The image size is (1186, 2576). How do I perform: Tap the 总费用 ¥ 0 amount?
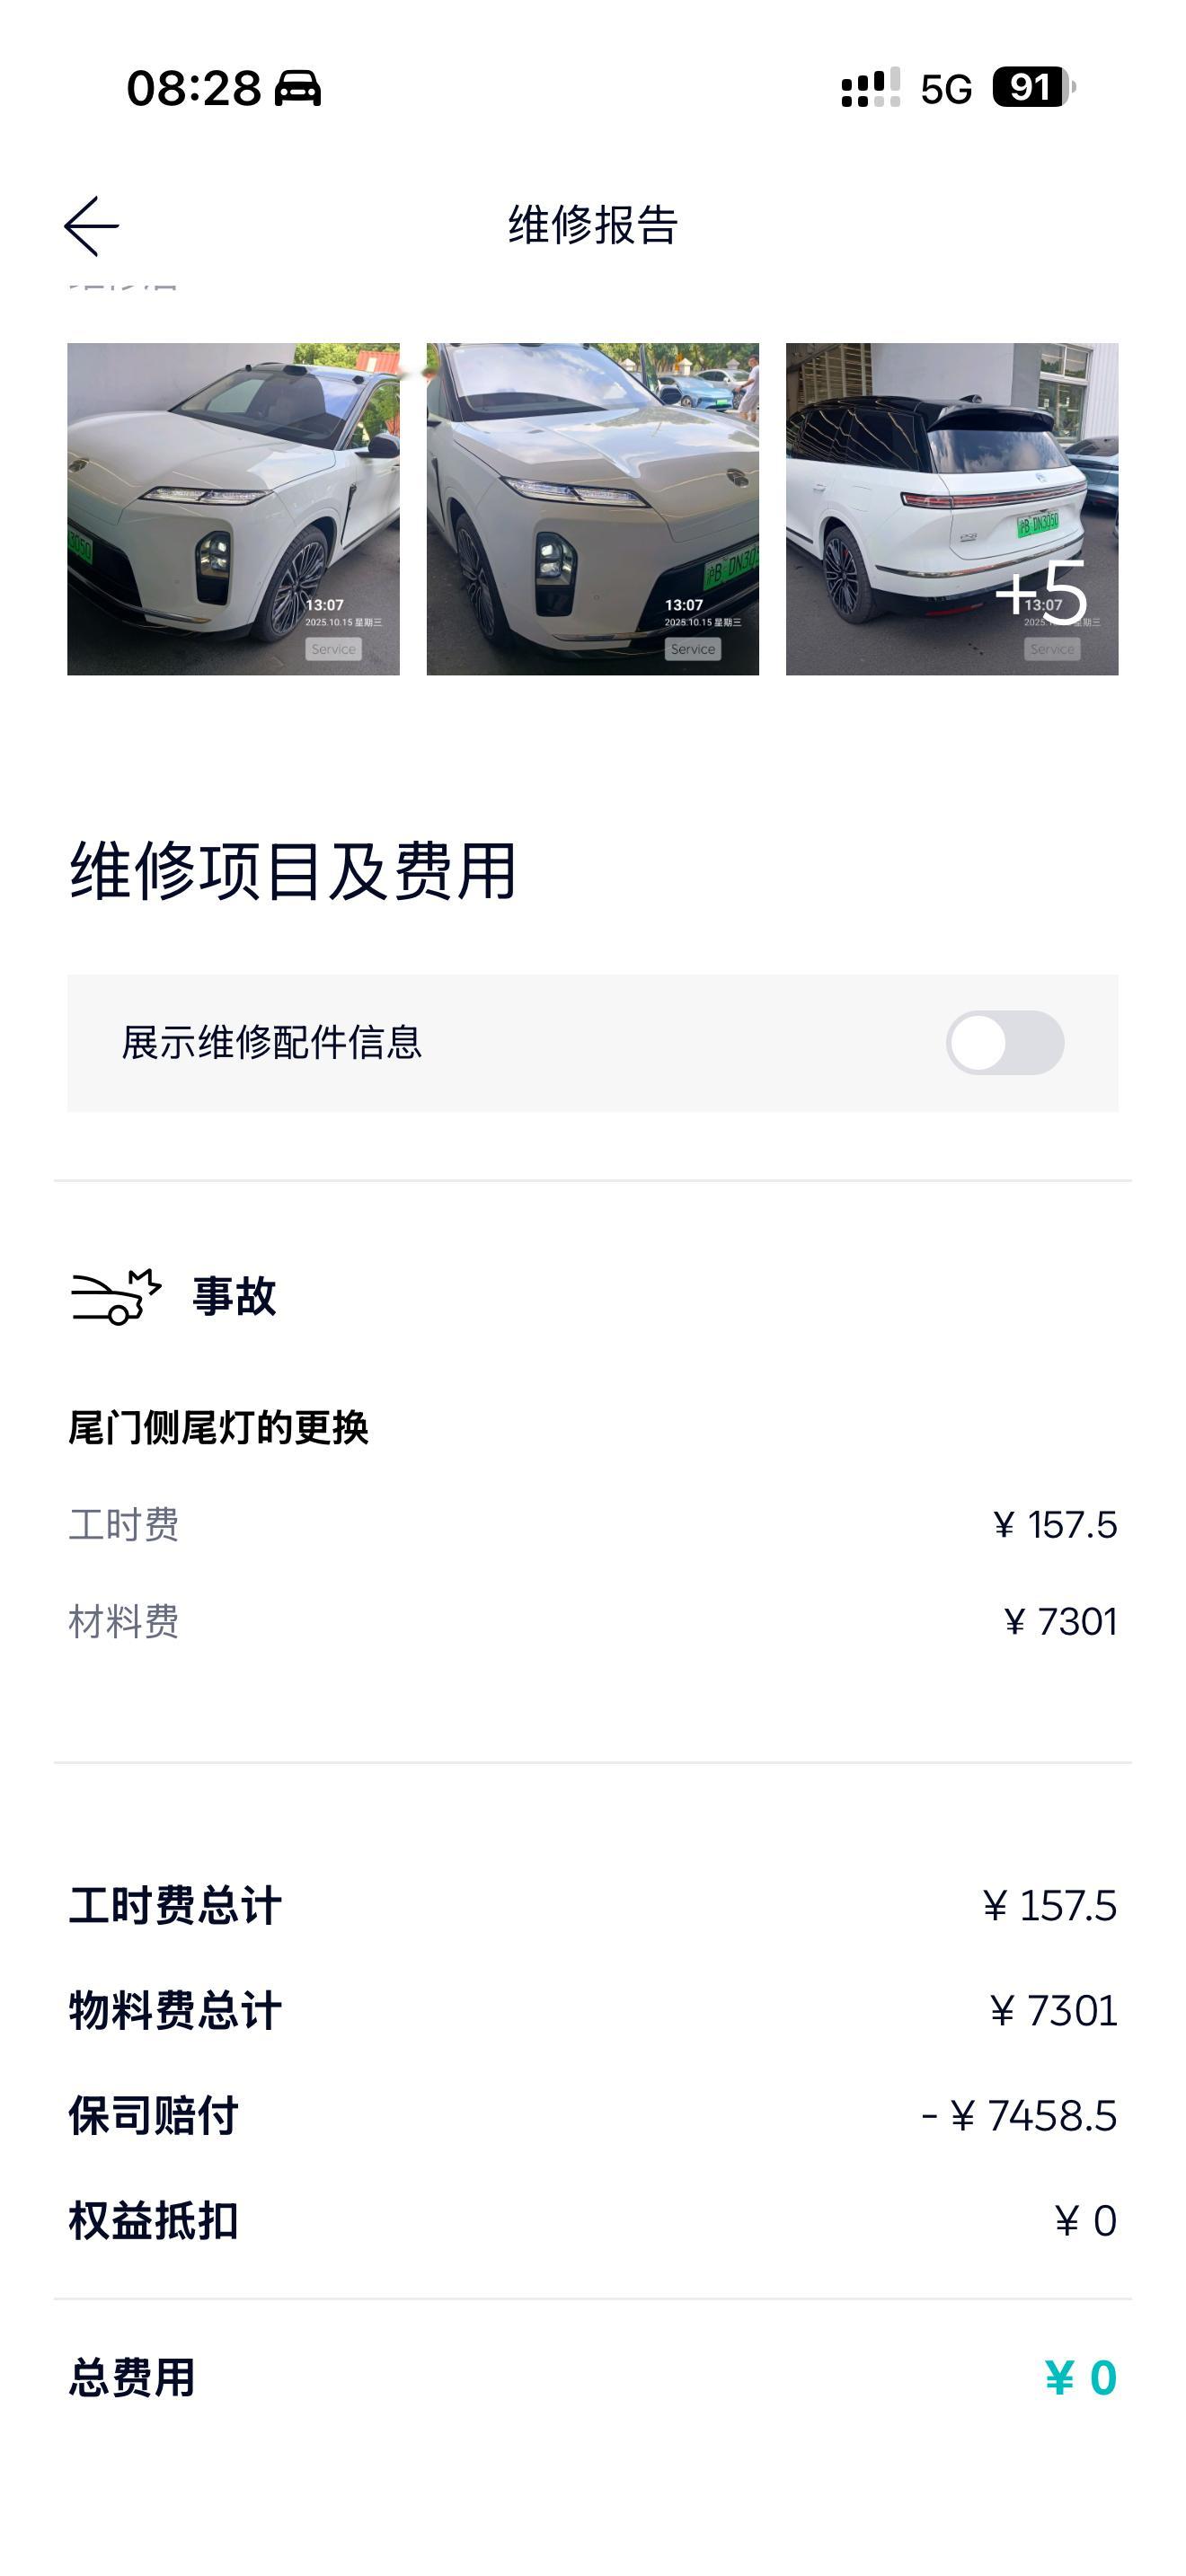tap(1080, 2378)
